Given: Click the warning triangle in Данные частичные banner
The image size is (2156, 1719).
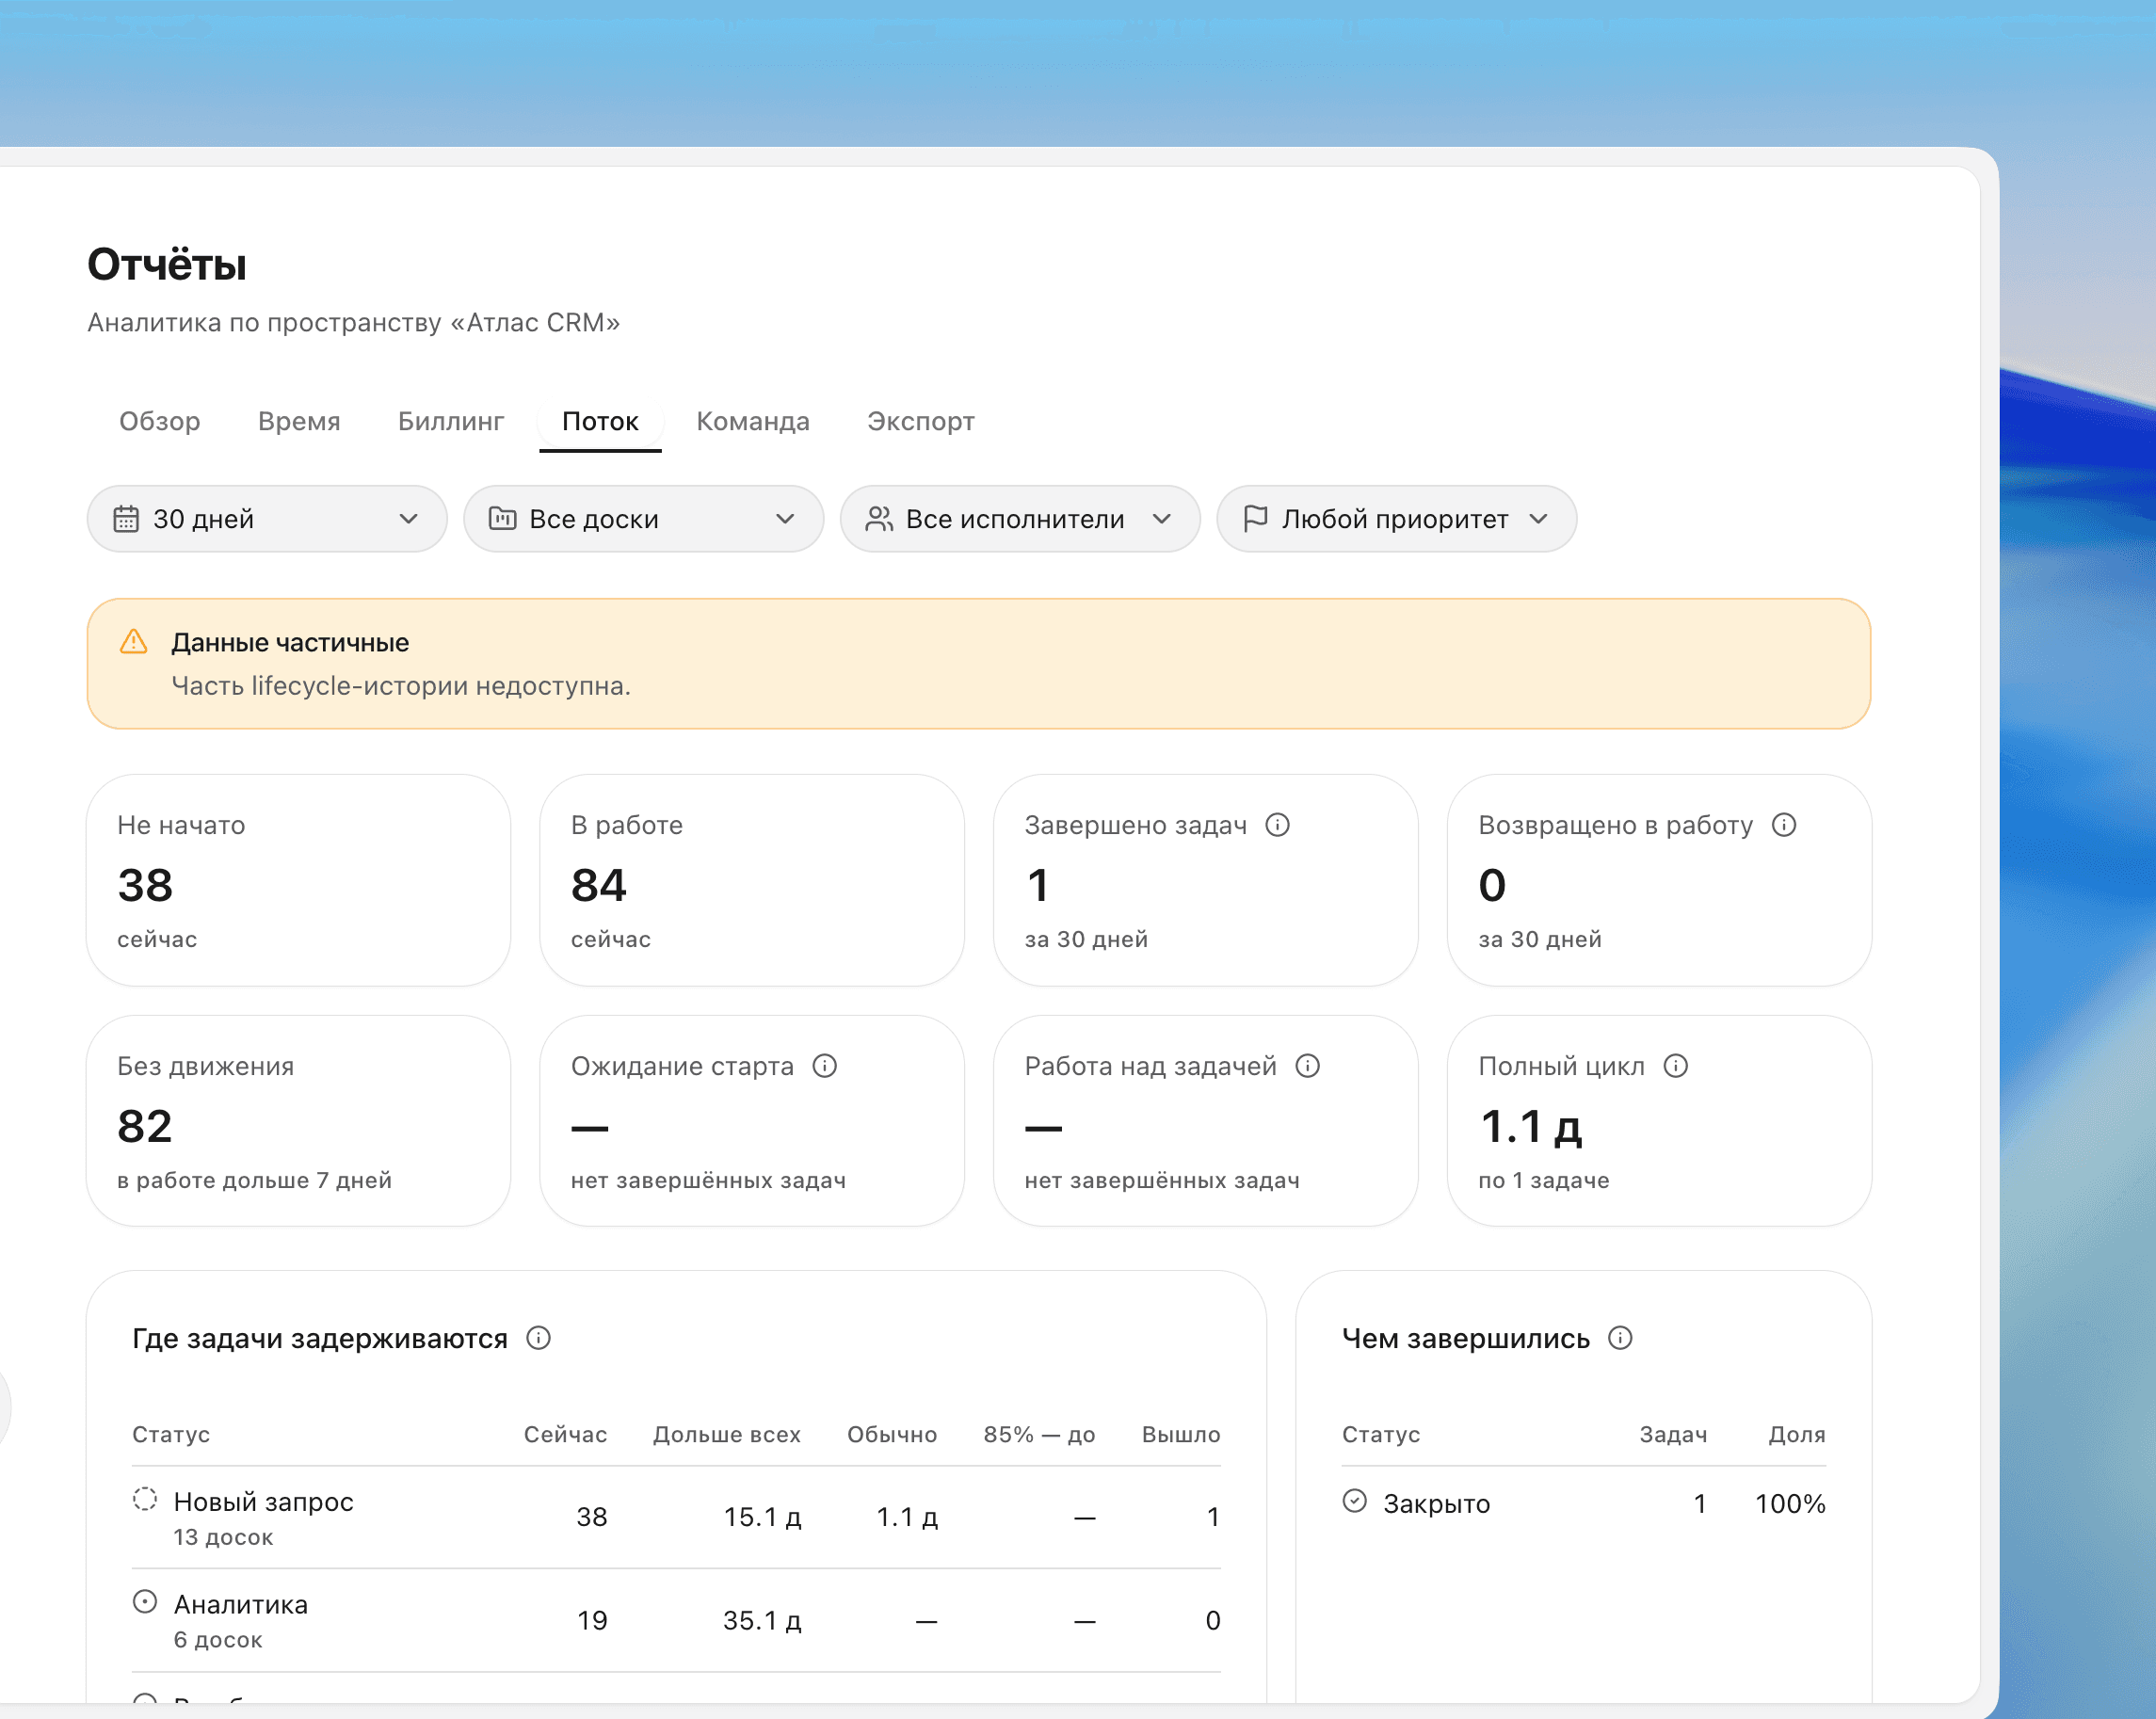Looking at the screenshot, I should (134, 642).
